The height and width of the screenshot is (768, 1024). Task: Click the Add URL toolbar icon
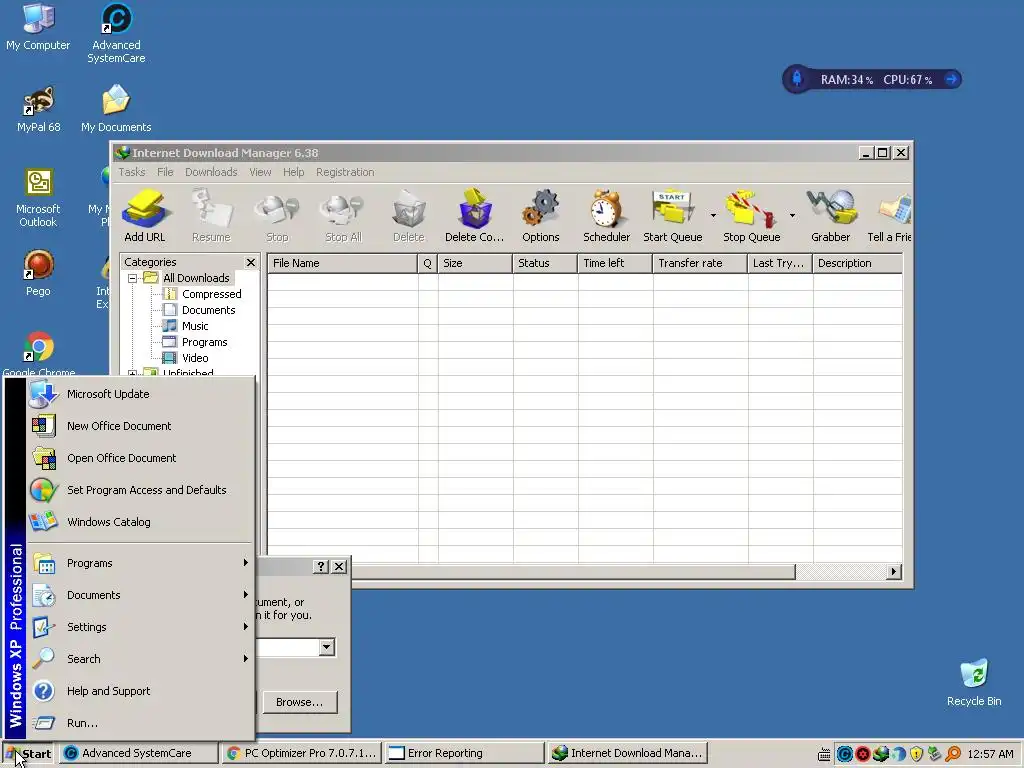click(x=145, y=216)
